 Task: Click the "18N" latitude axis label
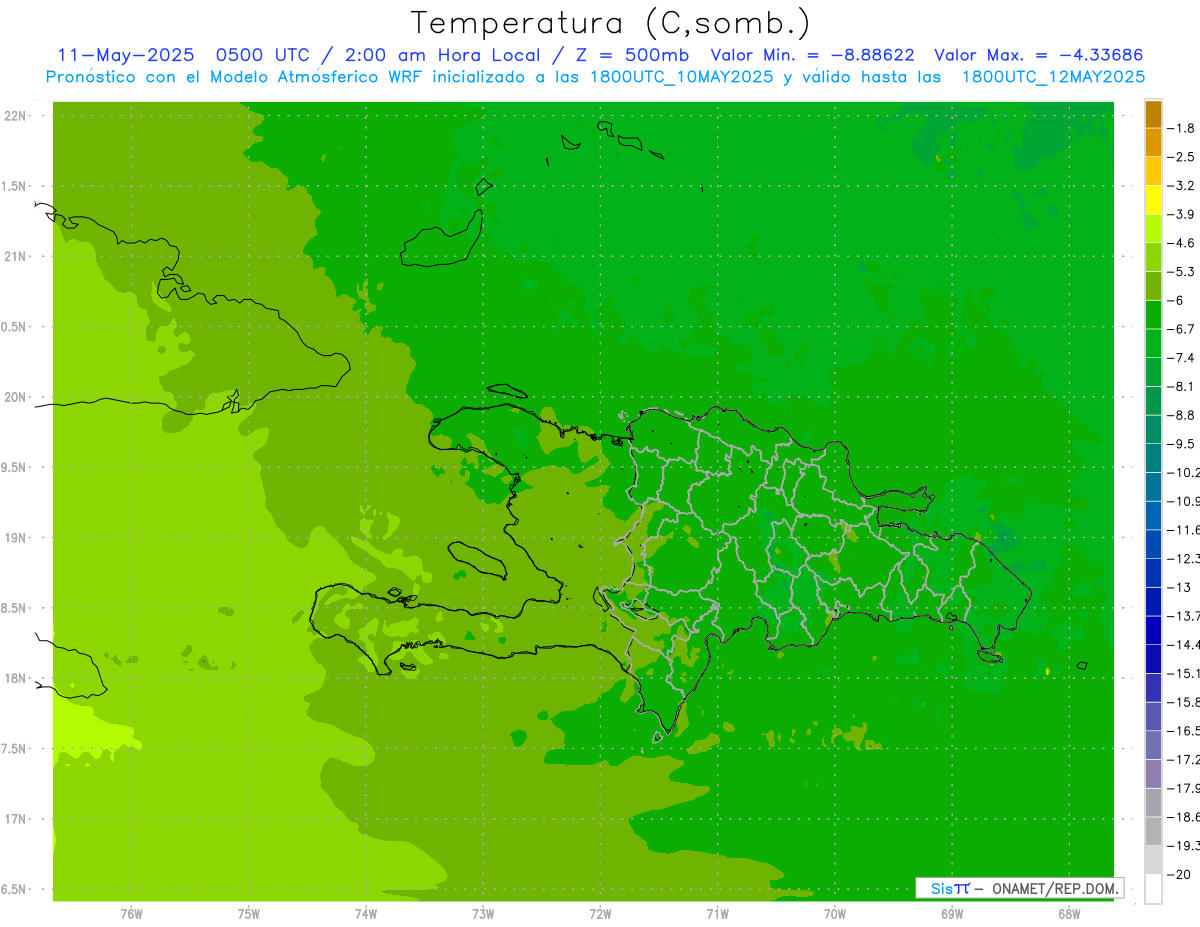click(14, 678)
